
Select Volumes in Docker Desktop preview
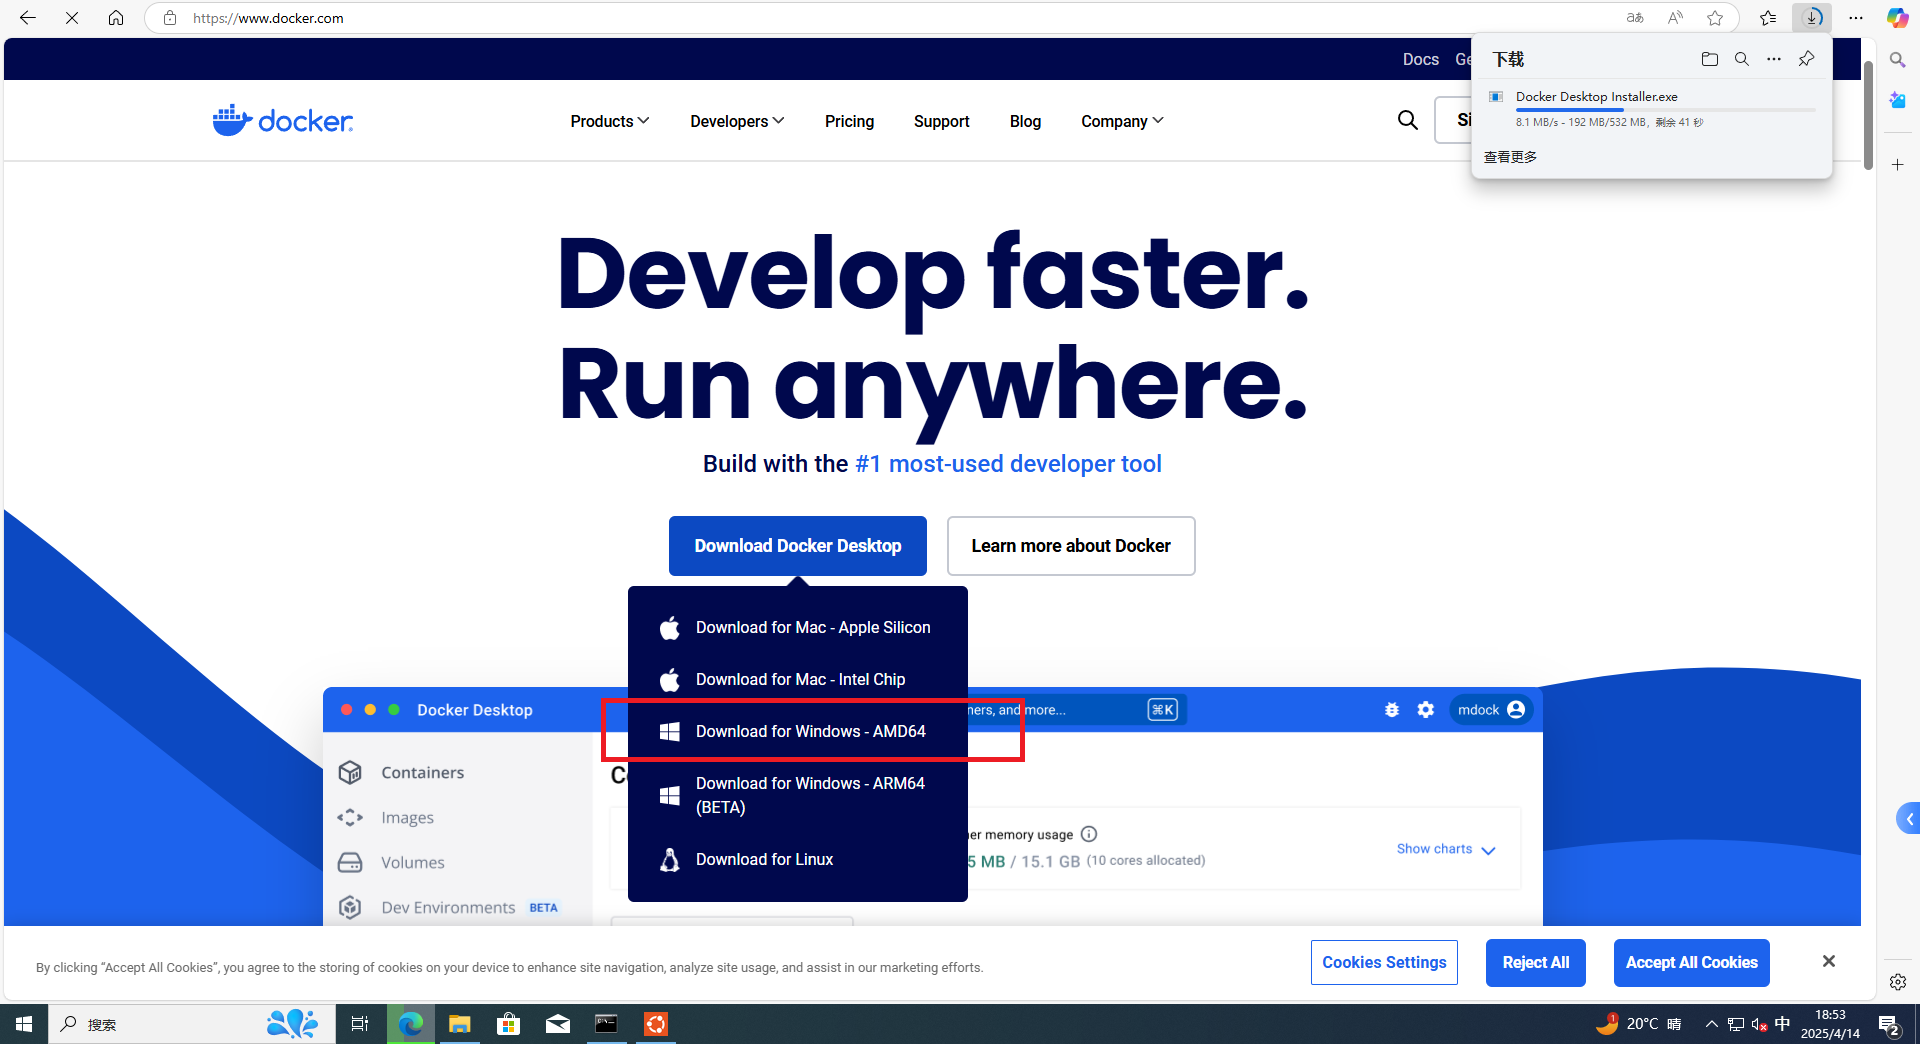point(391,862)
